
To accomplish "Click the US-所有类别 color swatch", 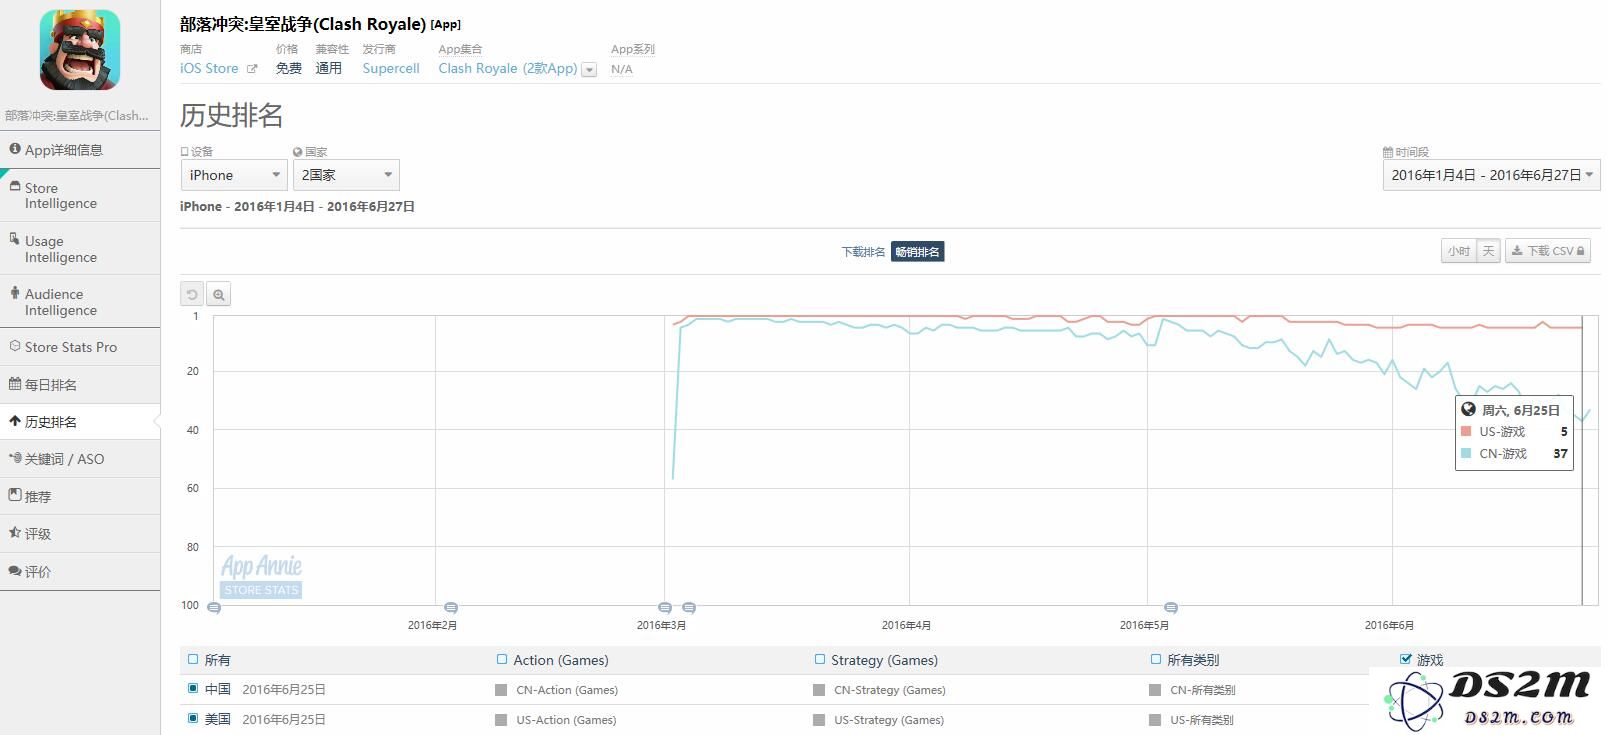I will (x=1155, y=720).
